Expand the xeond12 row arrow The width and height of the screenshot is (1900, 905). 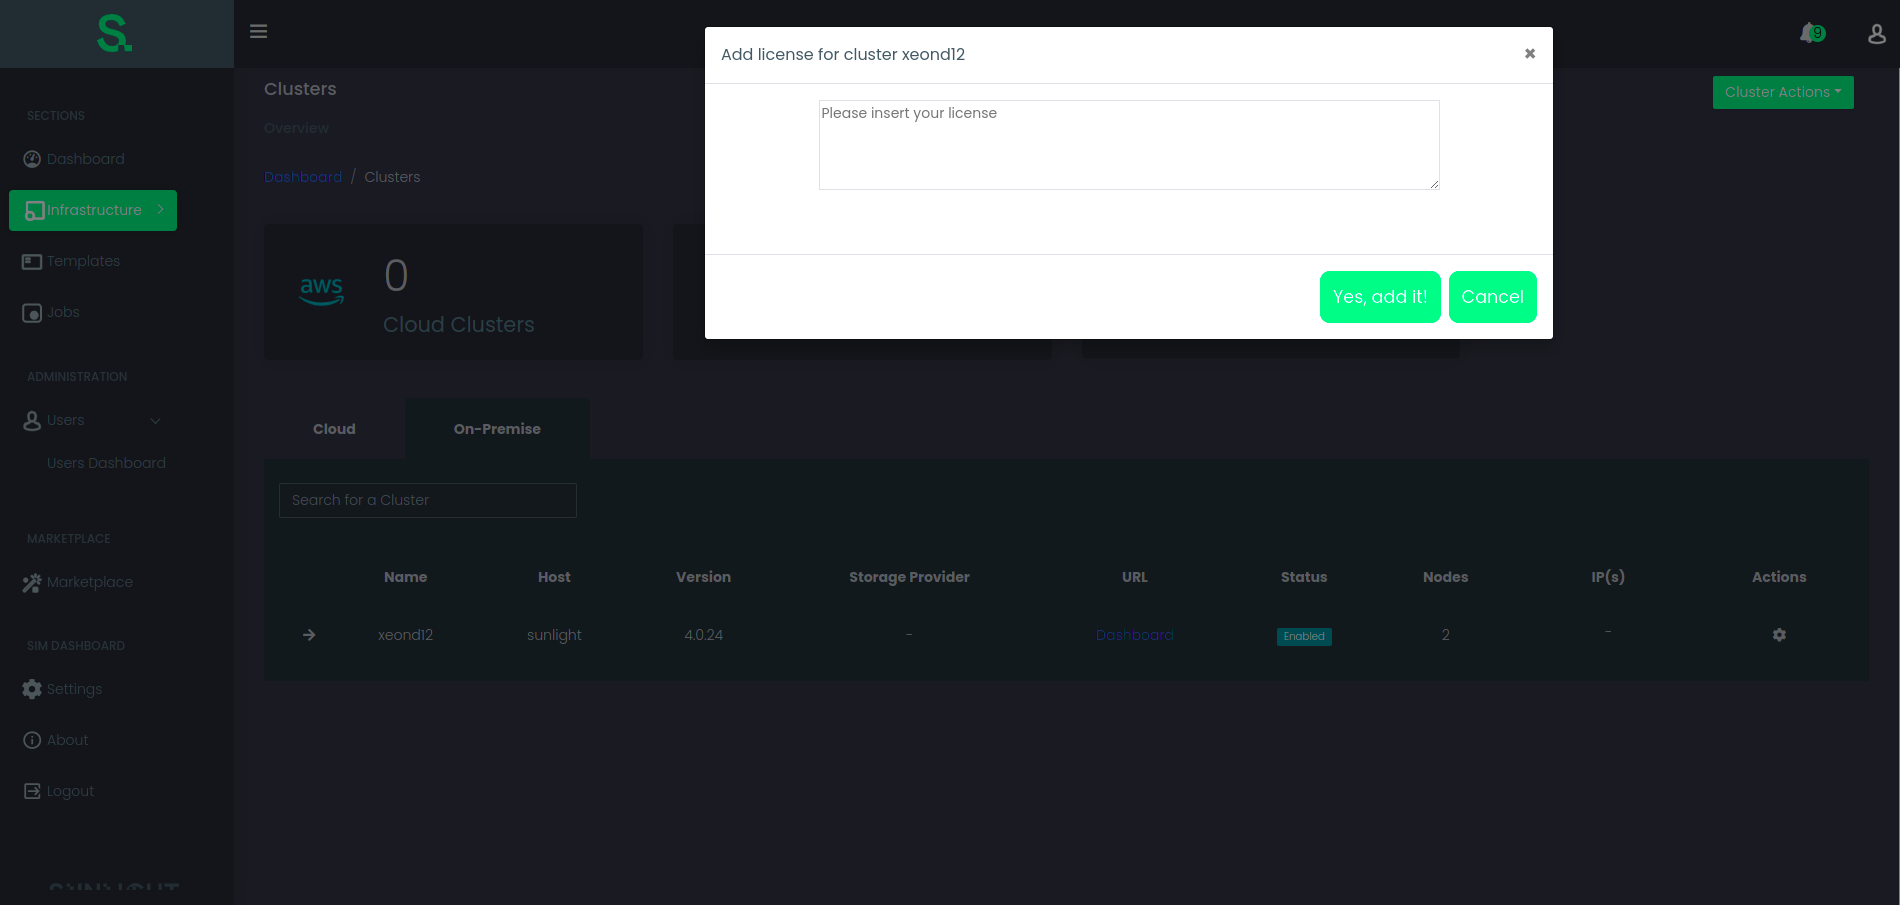pyautogui.click(x=309, y=635)
